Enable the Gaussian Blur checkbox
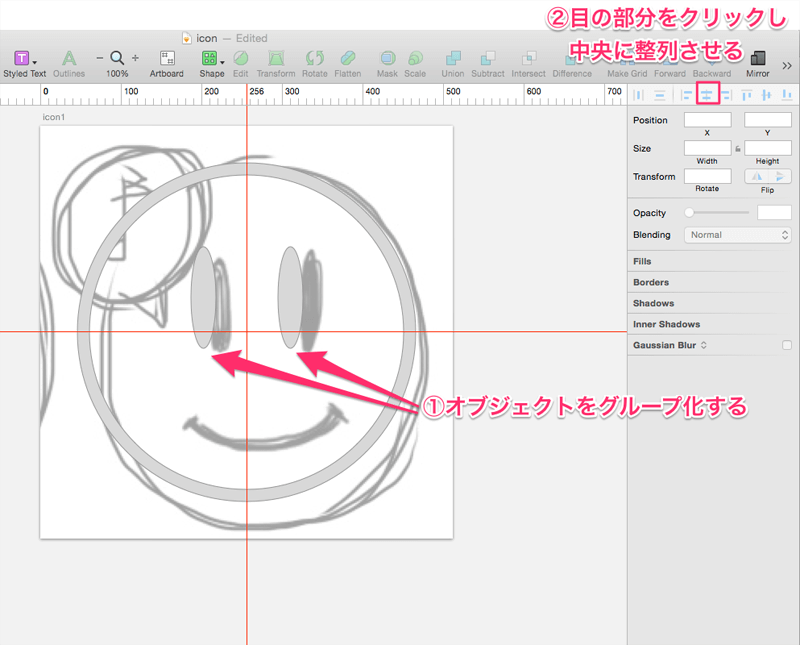 click(787, 345)
